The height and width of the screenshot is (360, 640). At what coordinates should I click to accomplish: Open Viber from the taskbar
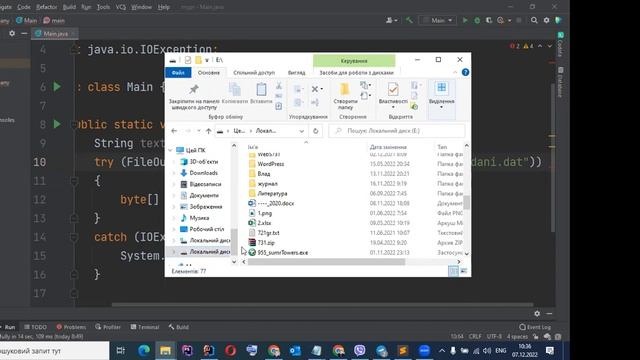(360, 351)
